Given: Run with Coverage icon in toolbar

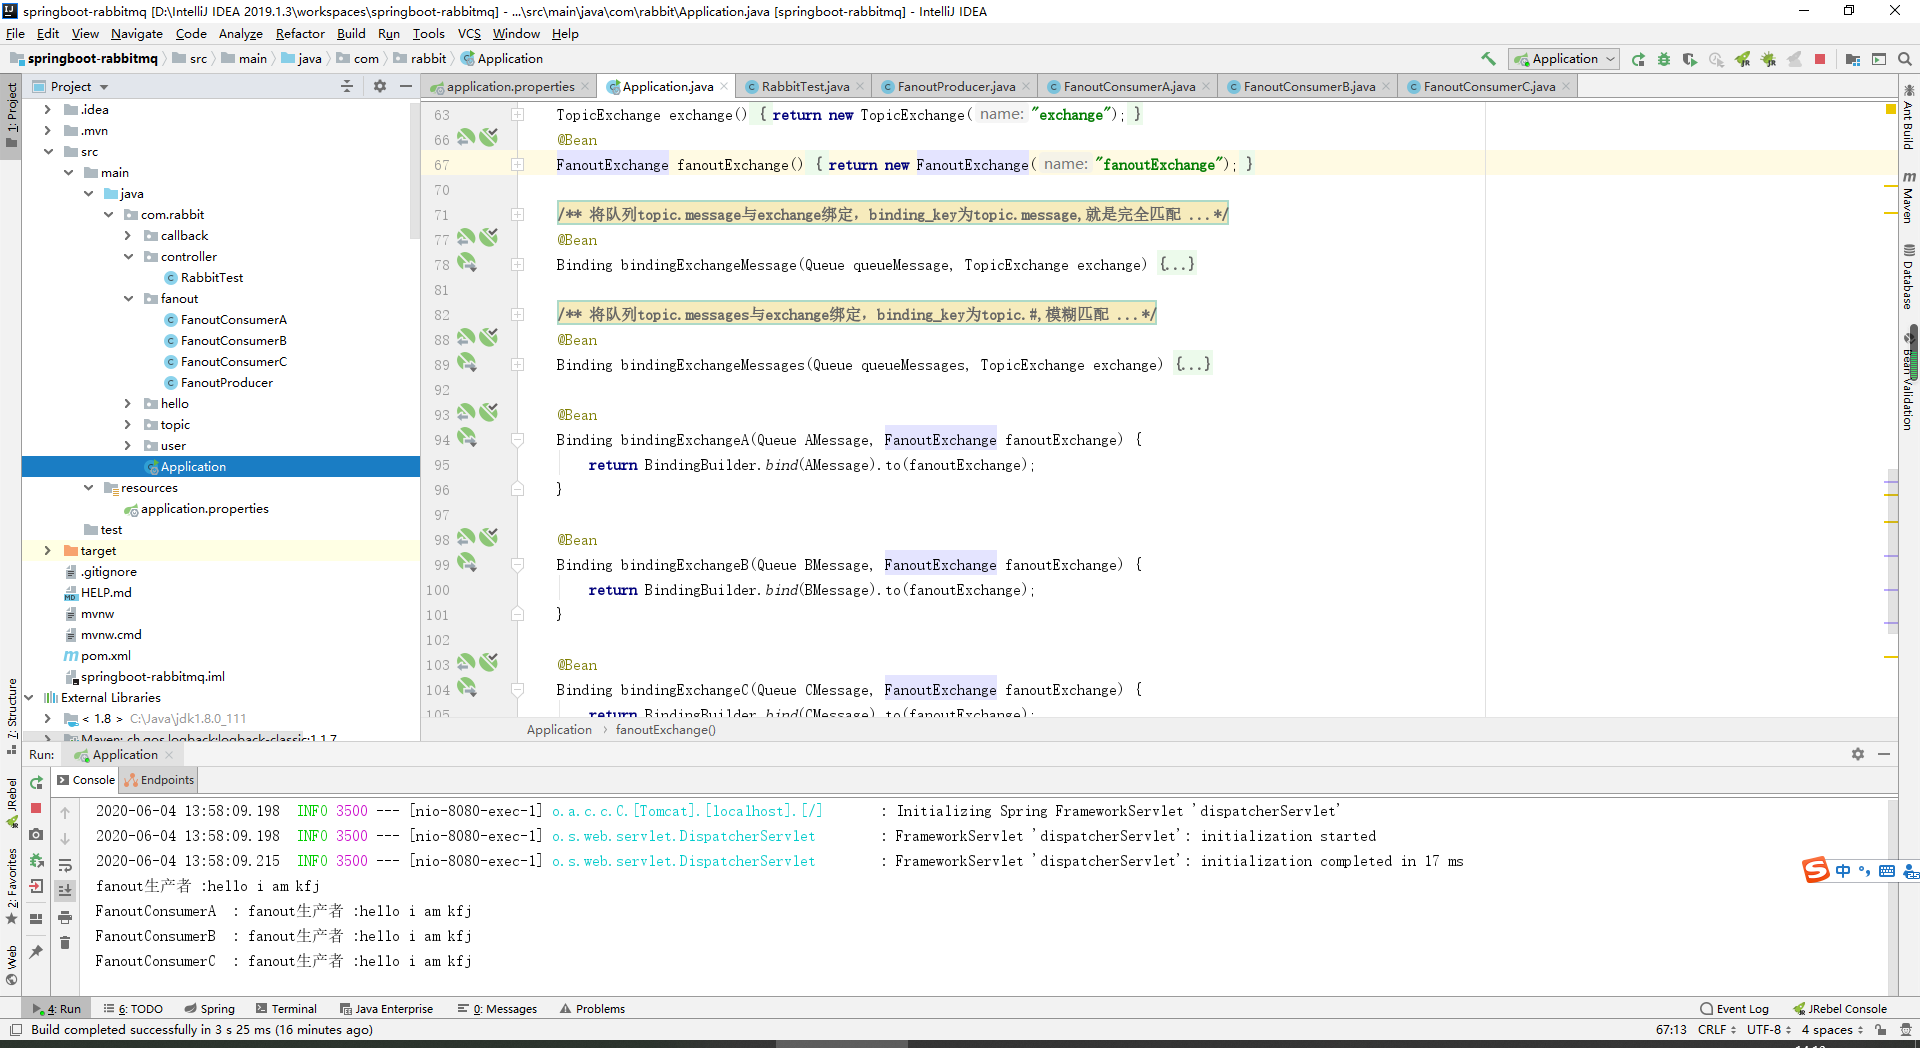Looking at the screenshot, I should 1690,59.
